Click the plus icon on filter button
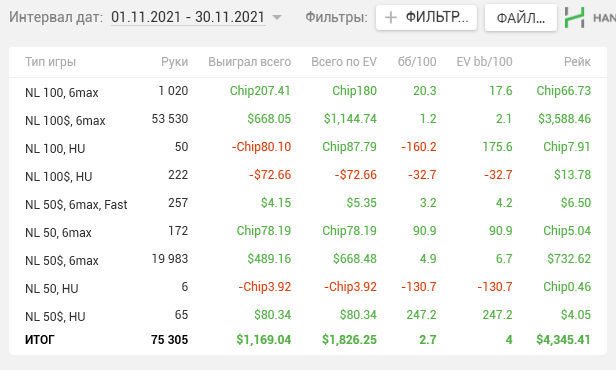 point(390,18)
